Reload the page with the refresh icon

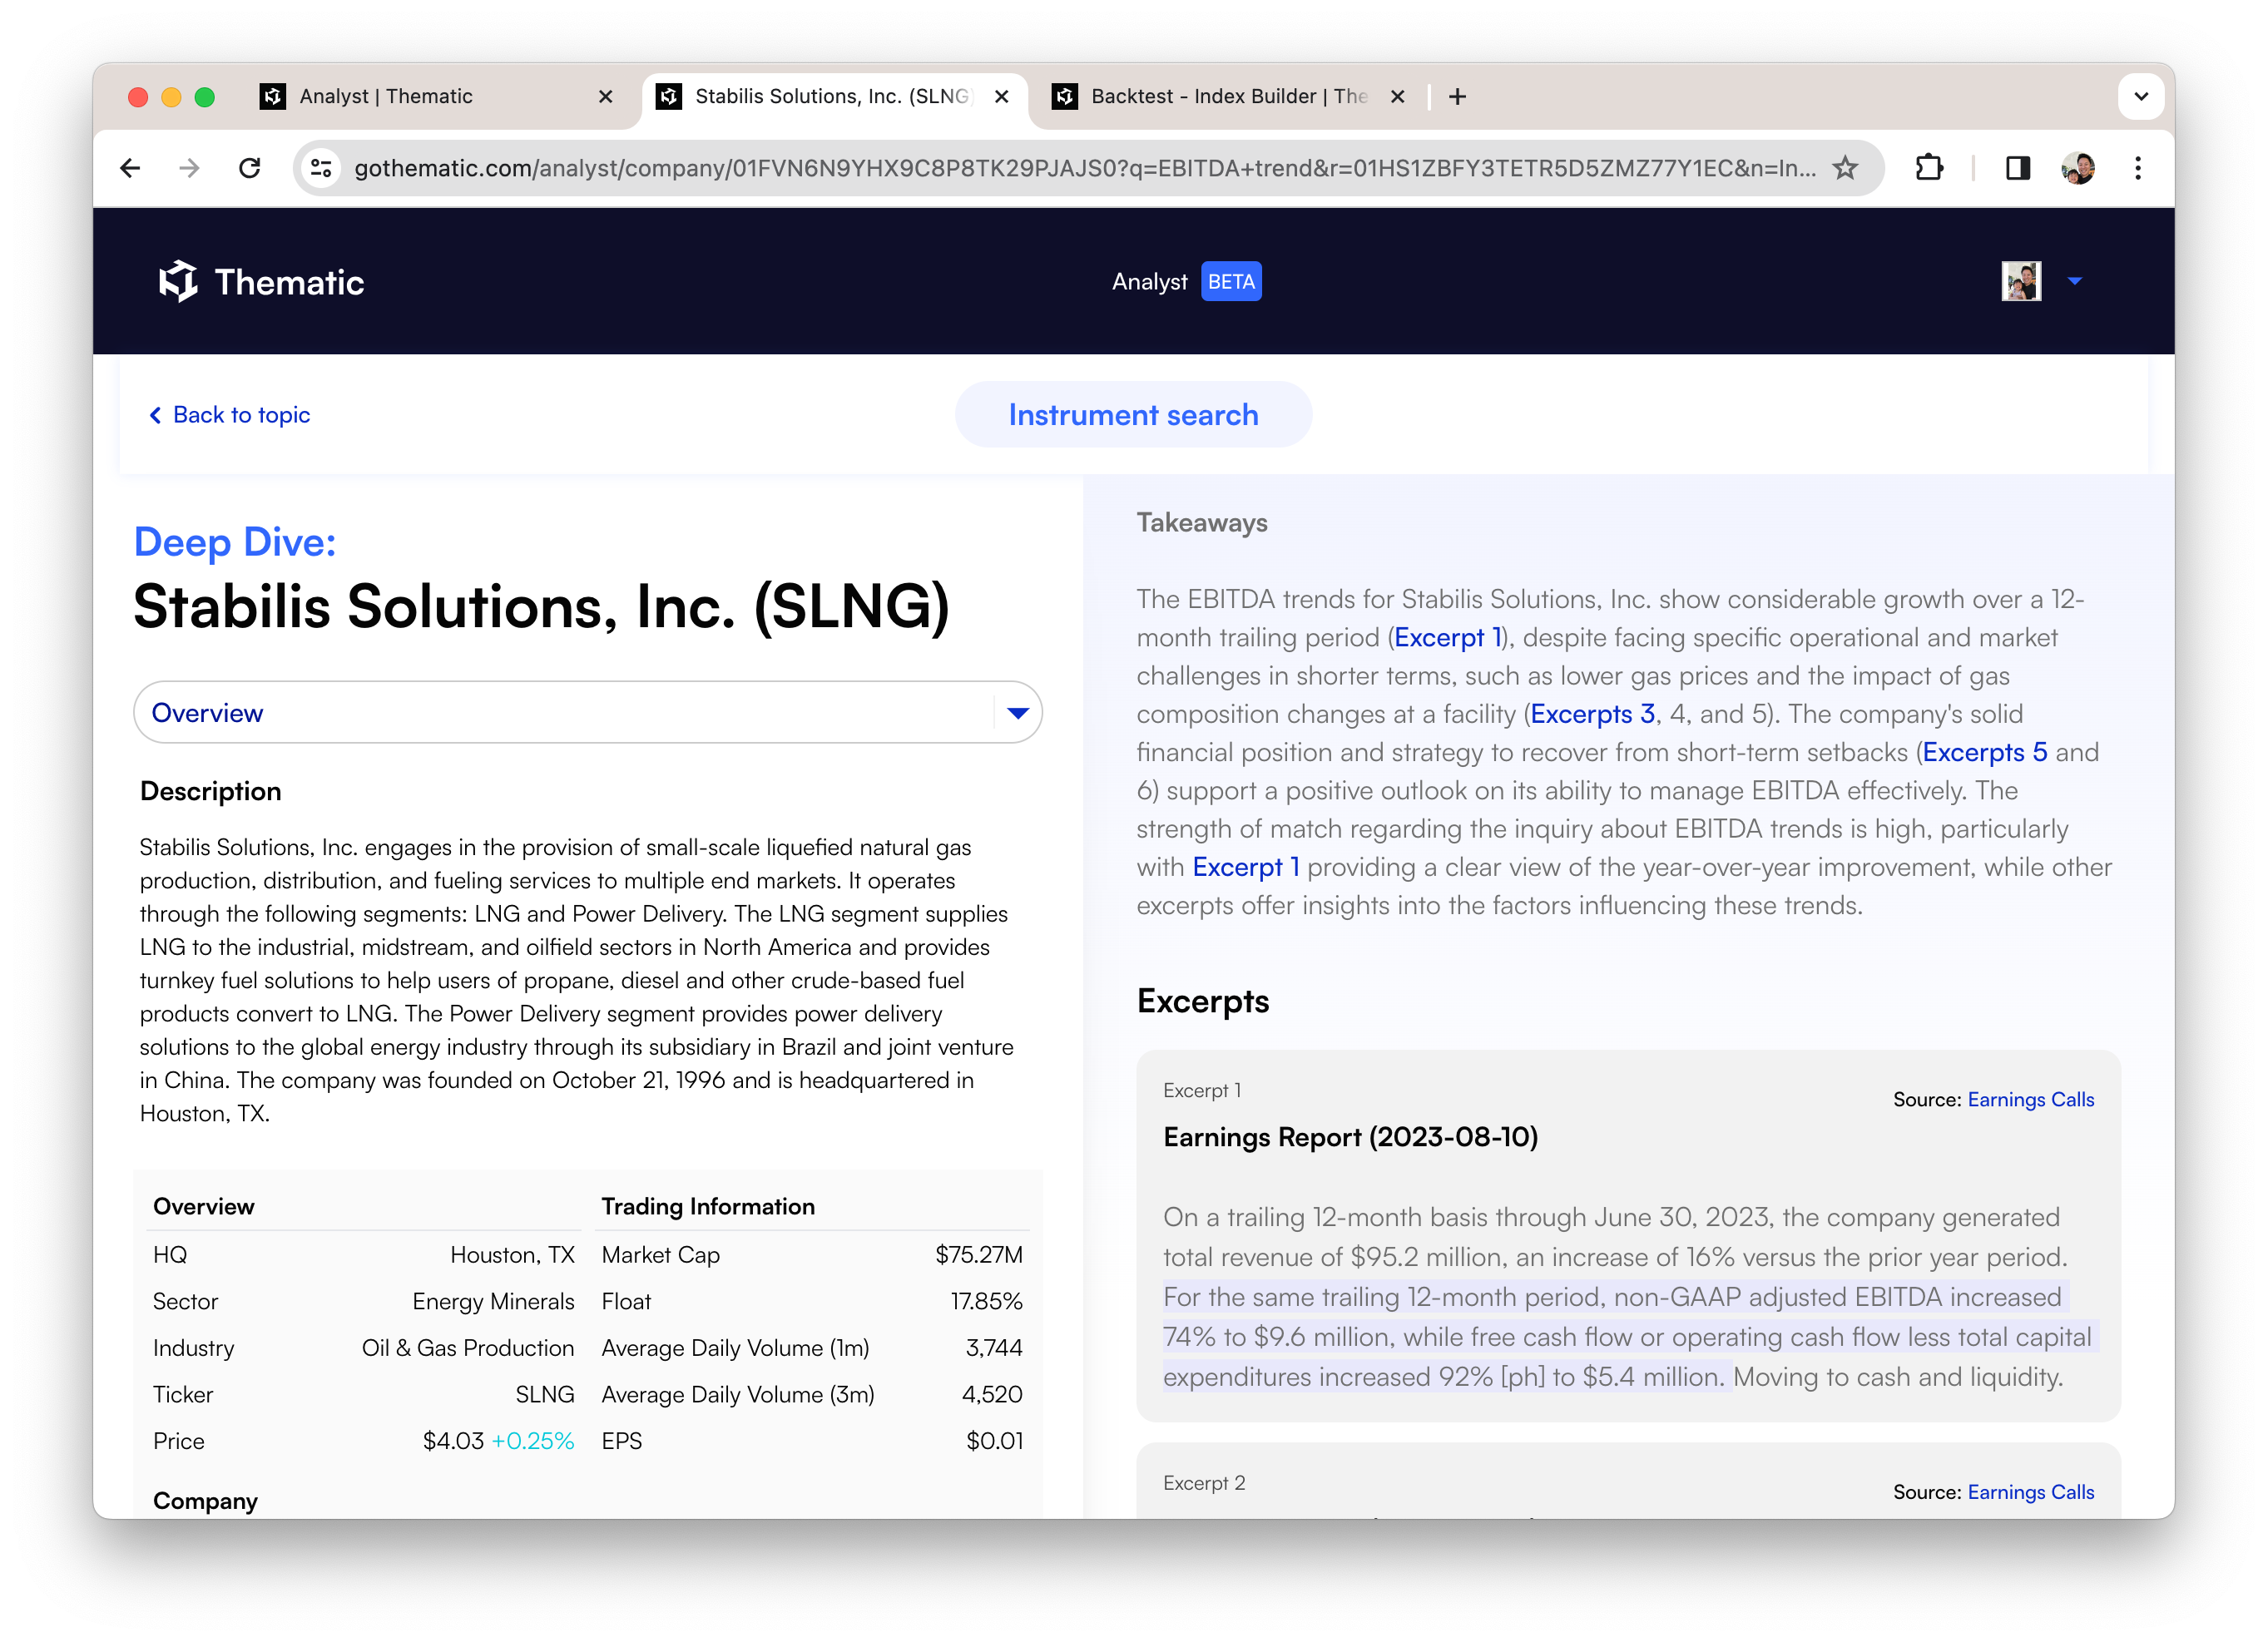point(250,168)
